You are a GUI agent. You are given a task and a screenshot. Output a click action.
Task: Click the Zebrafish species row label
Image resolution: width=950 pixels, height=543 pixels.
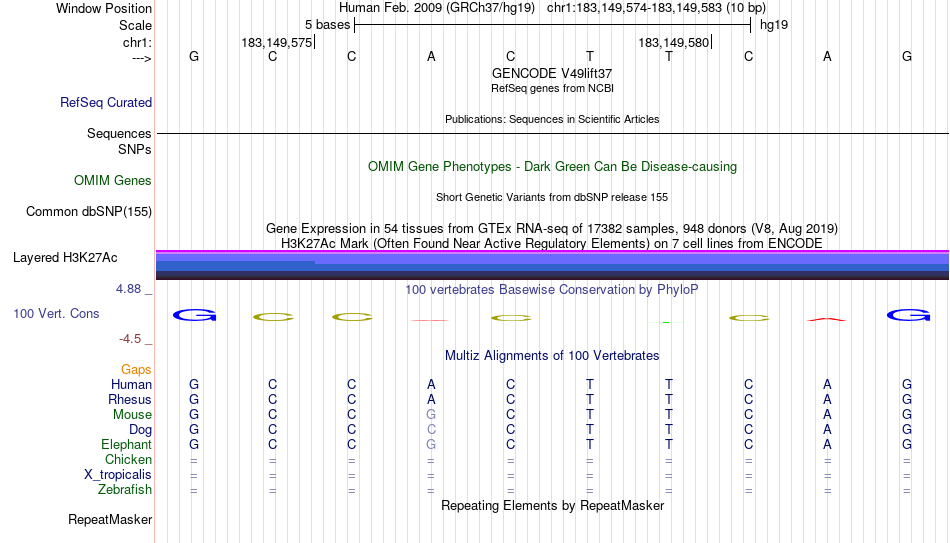click(x=125, y=489)
